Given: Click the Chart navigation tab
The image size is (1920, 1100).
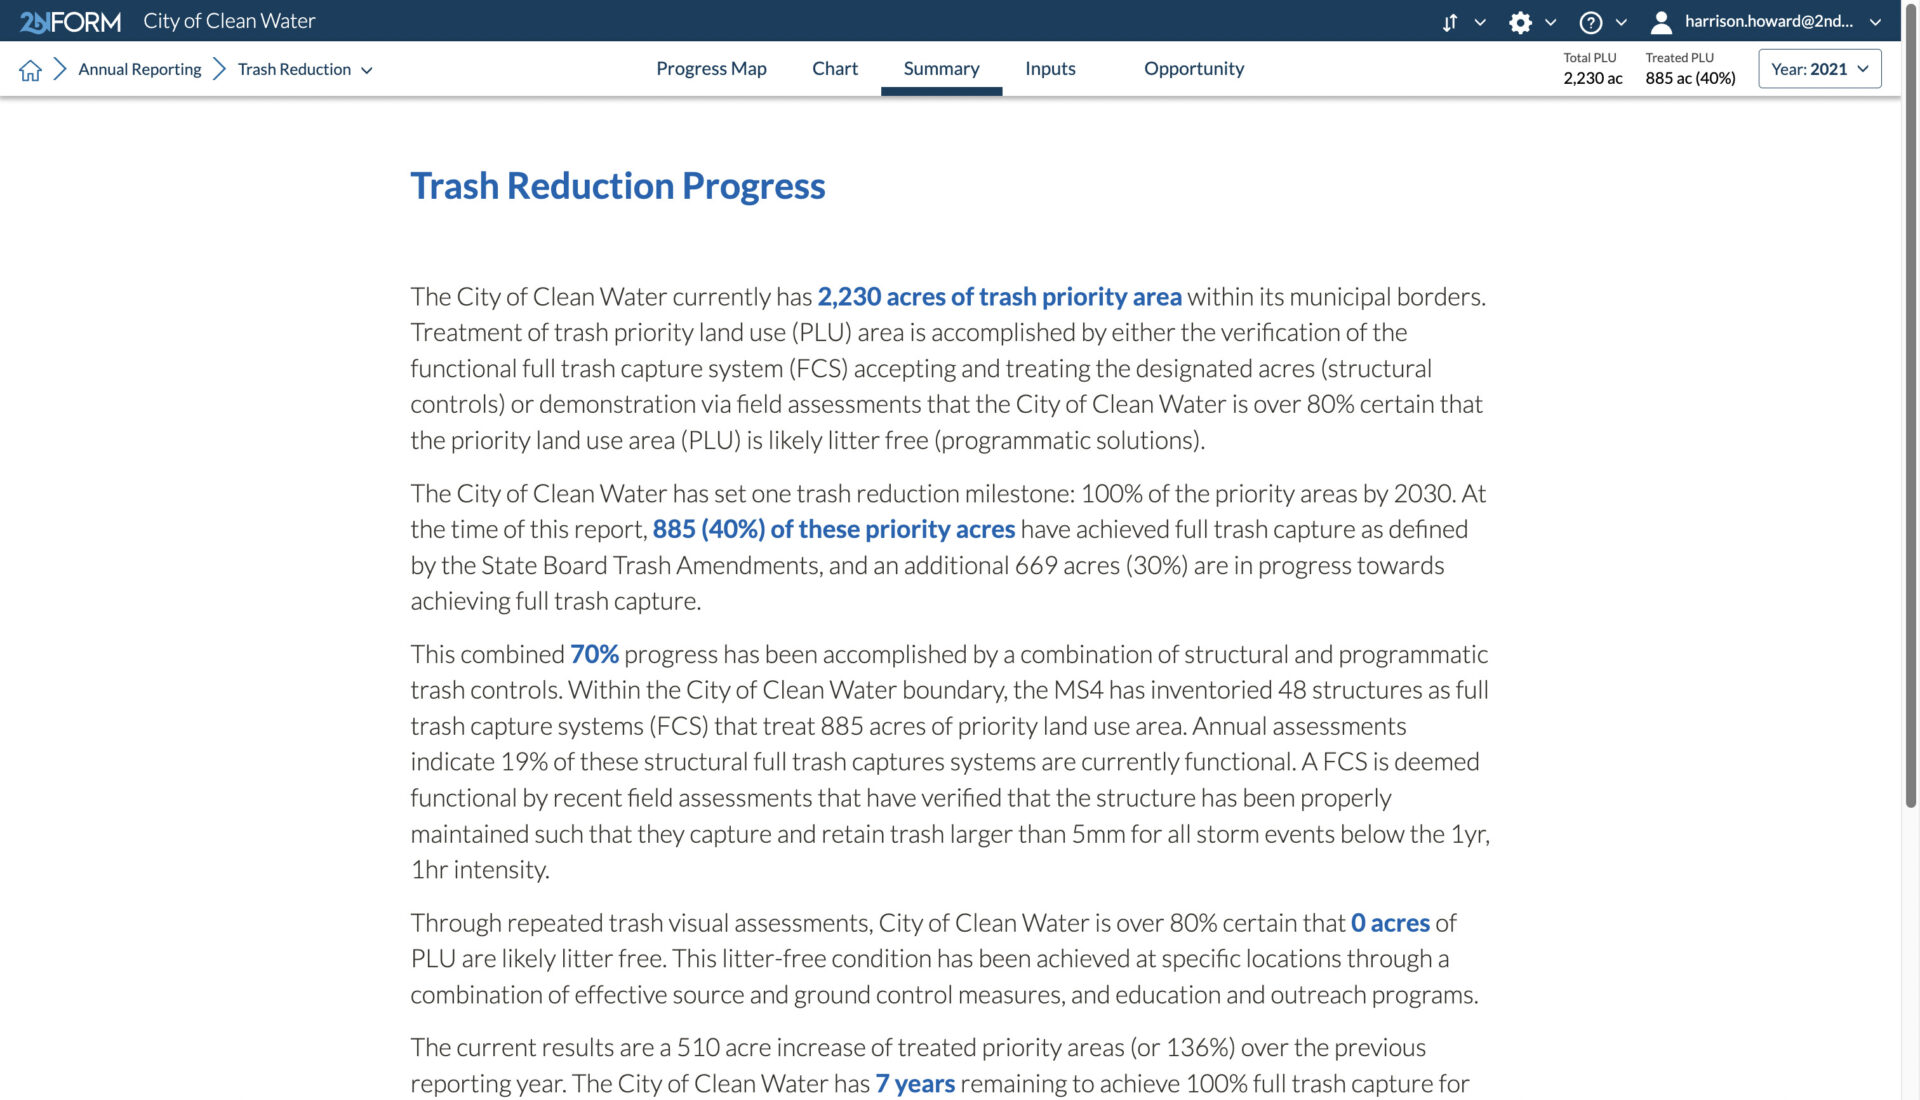Looking at the screenshot, I should [x=835, y=67].
